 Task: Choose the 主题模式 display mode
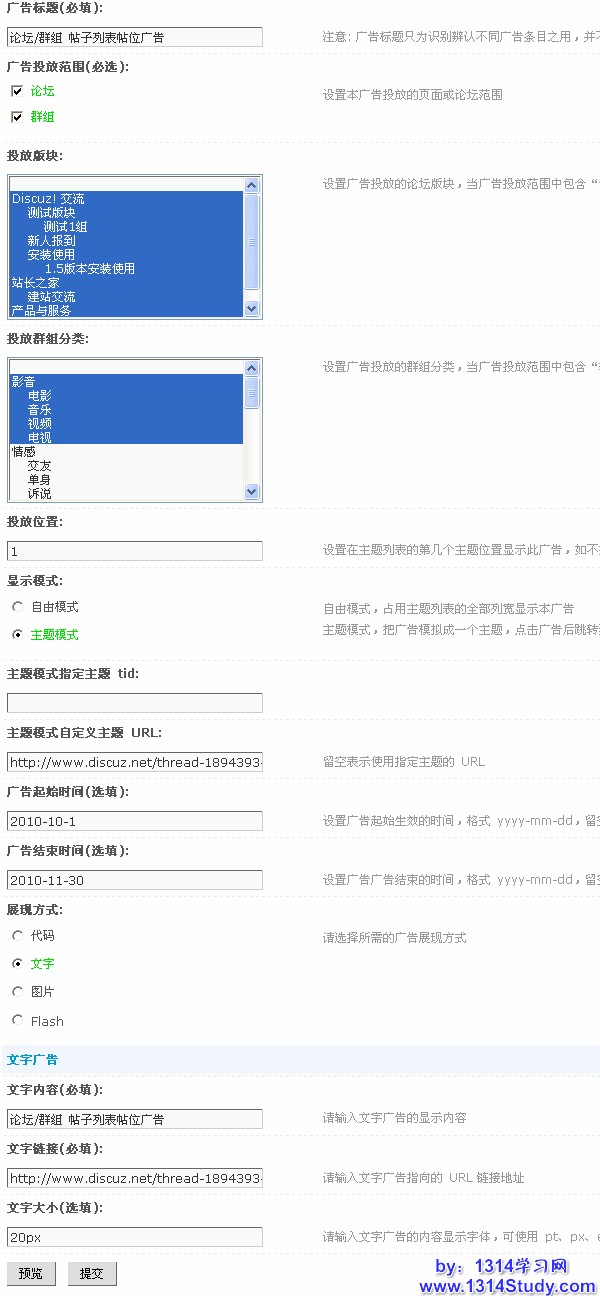coord(17,635)
